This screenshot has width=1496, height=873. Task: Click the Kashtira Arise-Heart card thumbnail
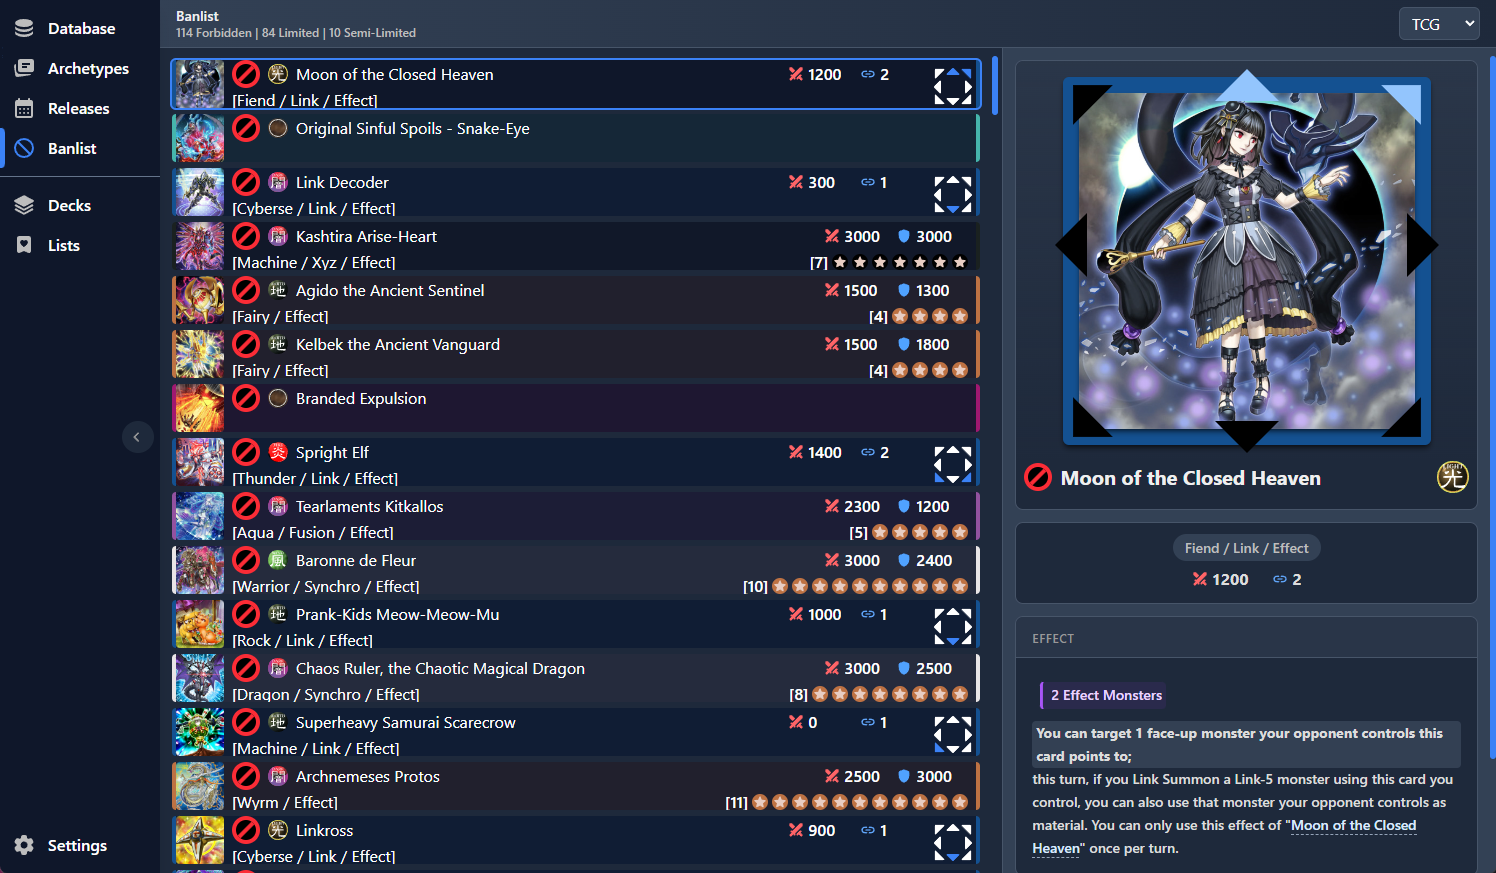(x=199, y=246)
